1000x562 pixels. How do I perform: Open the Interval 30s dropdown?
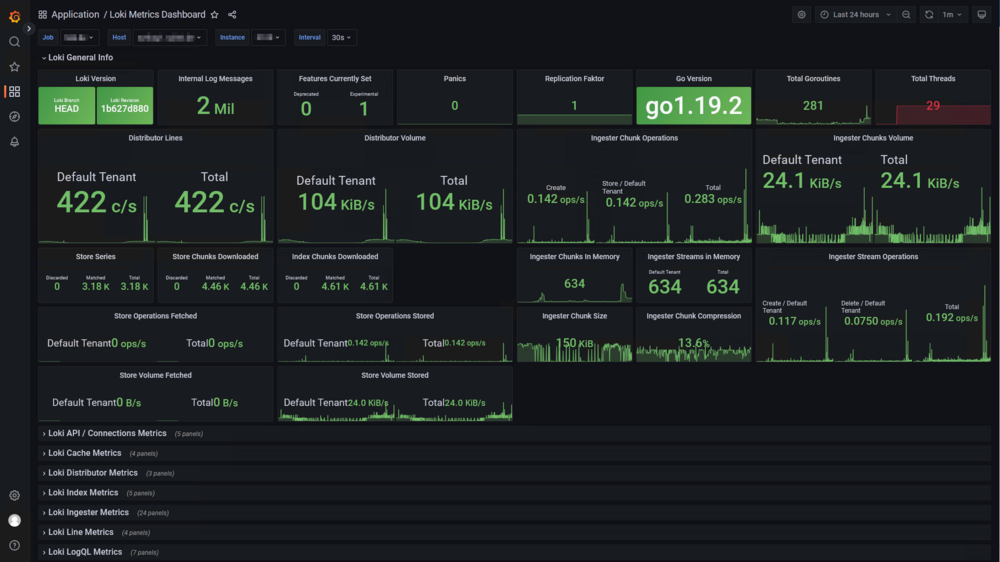tap(341, 38)
